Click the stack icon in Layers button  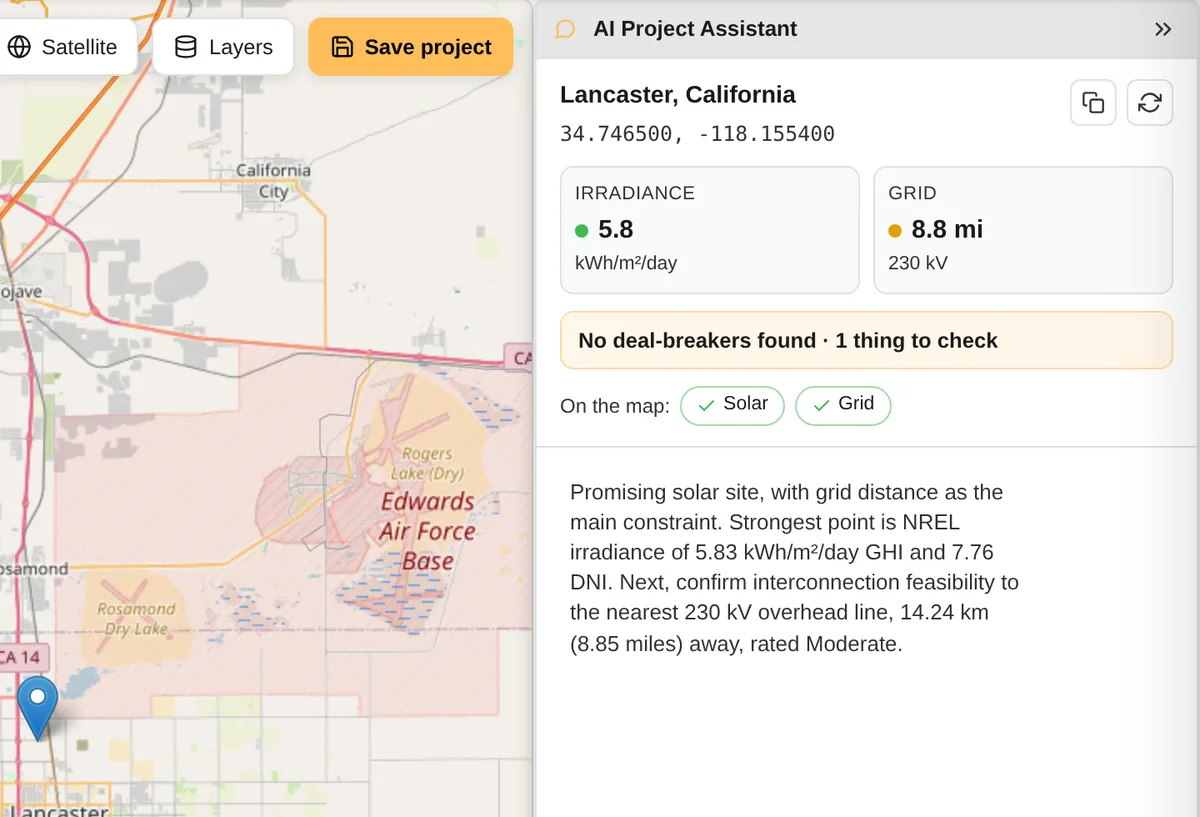[186, 47]
